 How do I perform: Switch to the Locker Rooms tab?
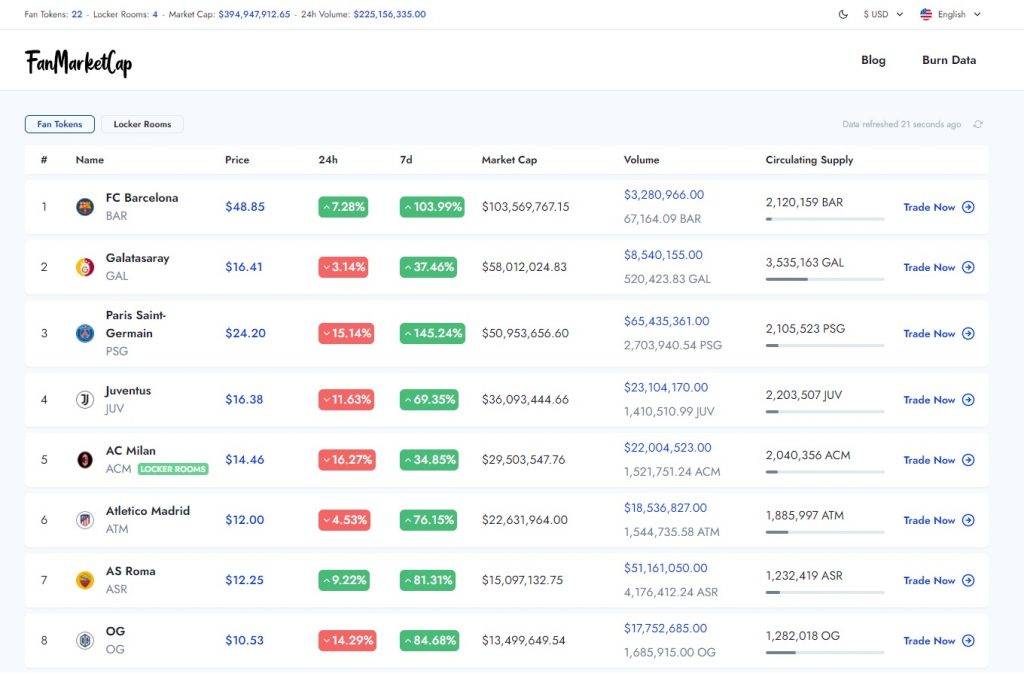coord(142,124)
